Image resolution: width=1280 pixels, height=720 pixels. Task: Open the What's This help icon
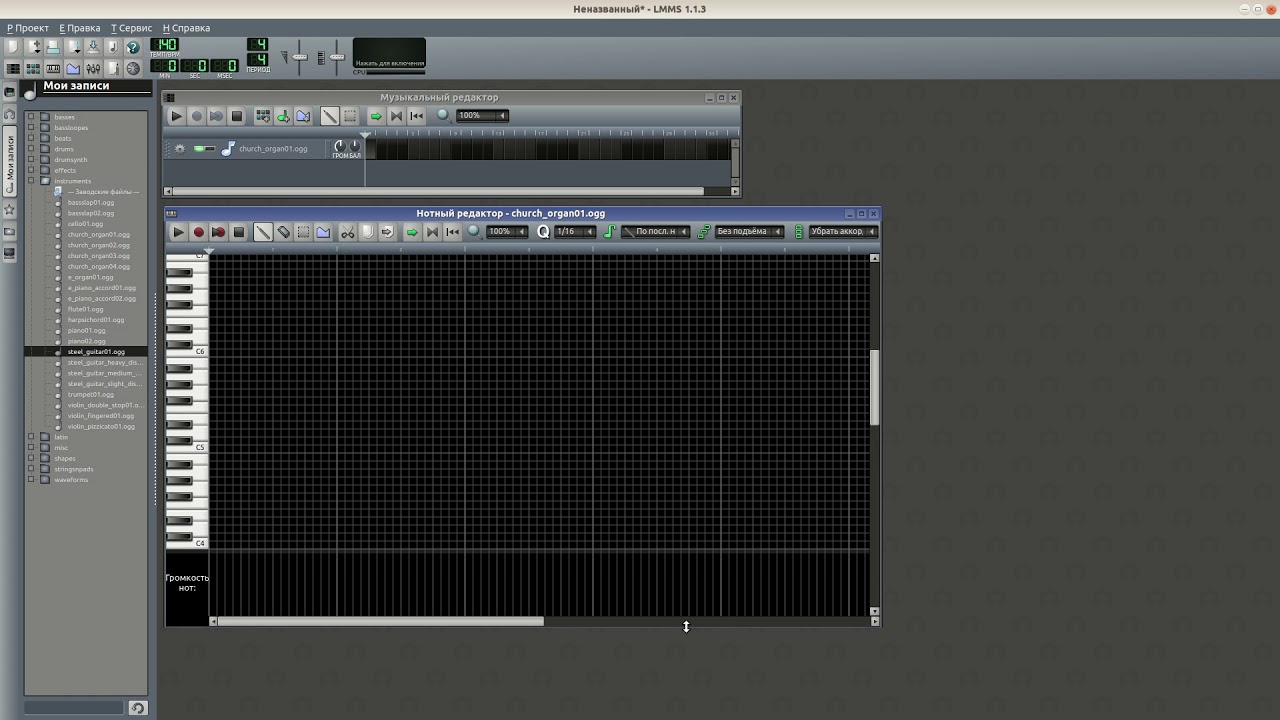(x=132, y=47)
